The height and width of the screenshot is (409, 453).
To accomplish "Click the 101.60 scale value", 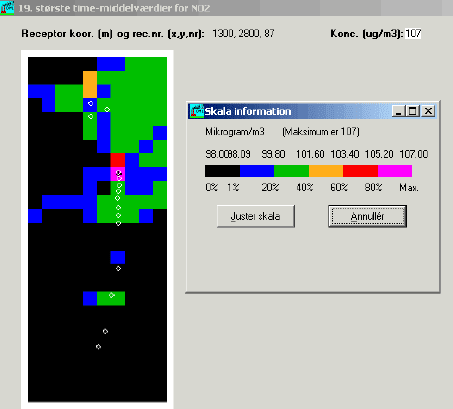I will coord(310,154).
